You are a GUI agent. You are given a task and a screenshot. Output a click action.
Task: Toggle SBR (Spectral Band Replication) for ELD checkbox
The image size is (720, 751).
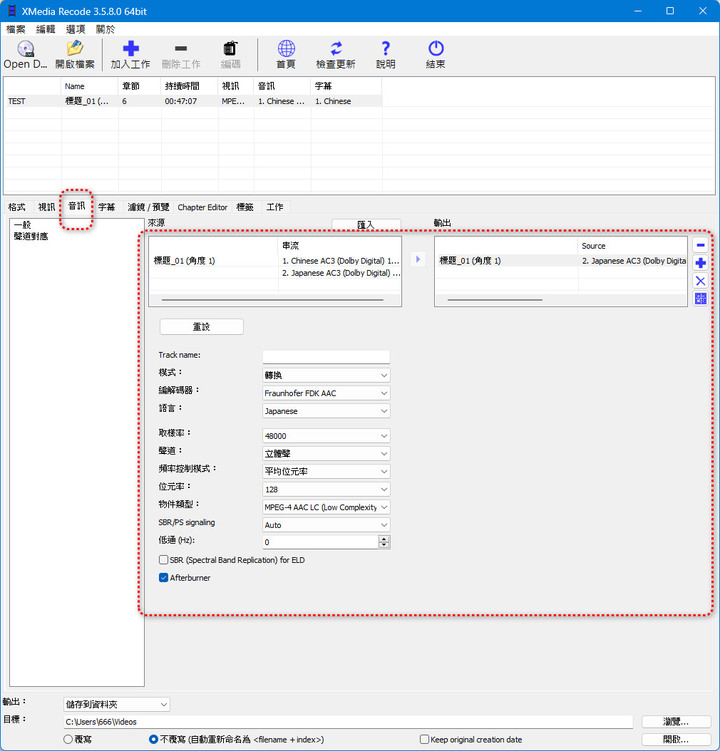click(x=163, y=559)
